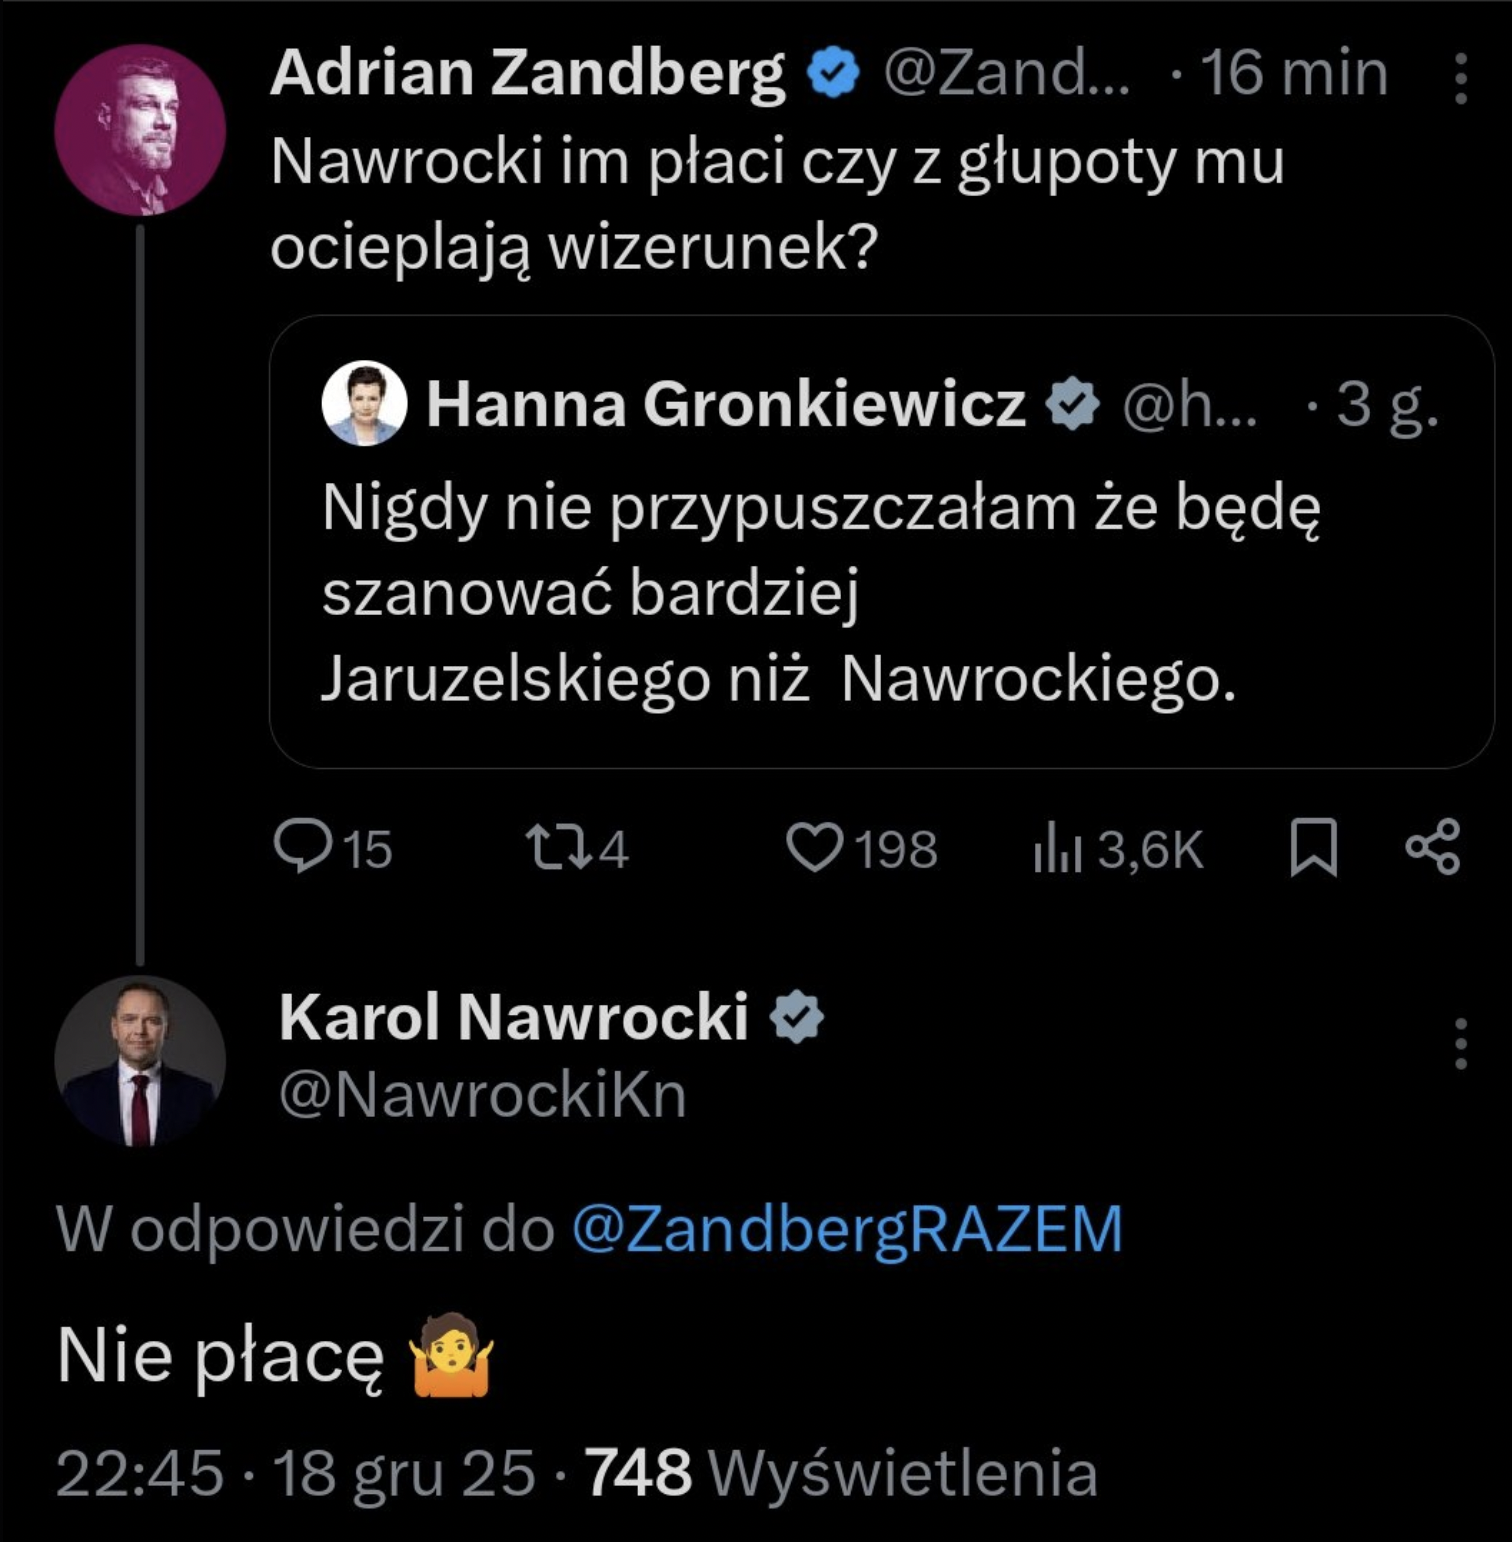Like Adrian Zandberg's tweet with heart

[814, 847]
